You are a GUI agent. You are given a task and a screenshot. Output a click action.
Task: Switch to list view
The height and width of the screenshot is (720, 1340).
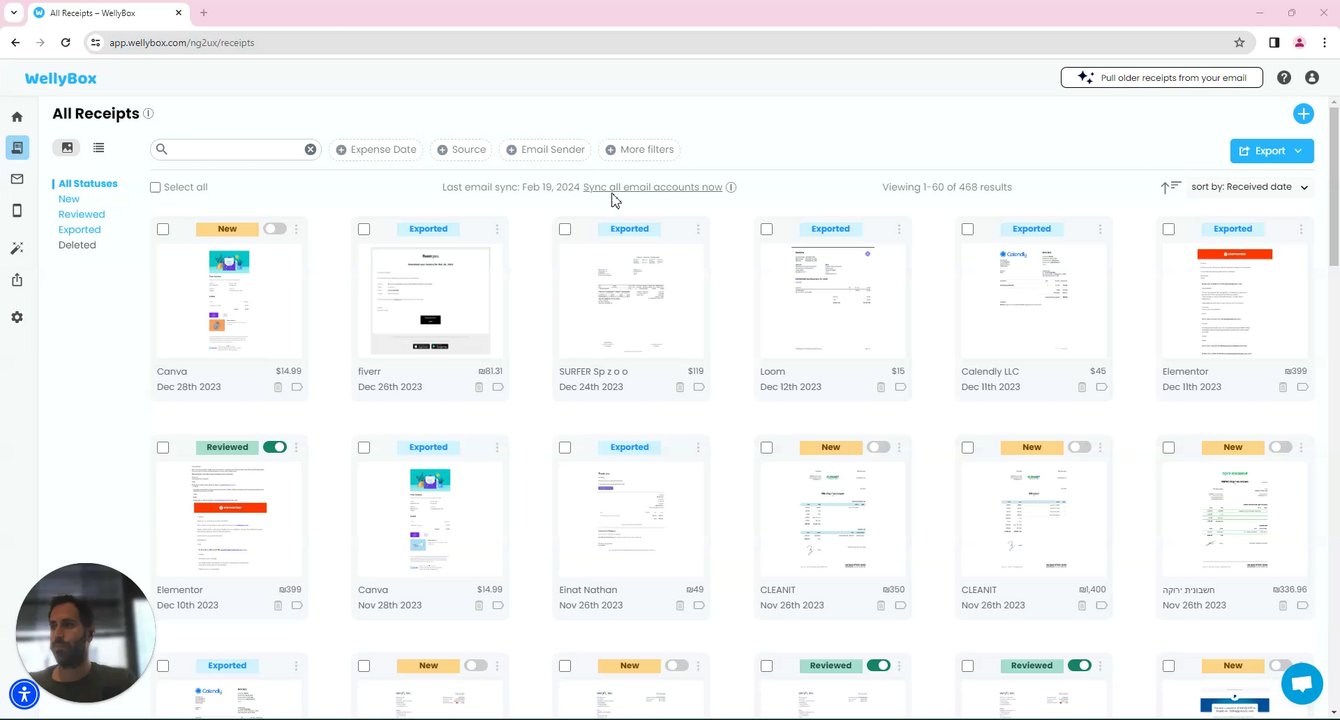click(98, 148)
